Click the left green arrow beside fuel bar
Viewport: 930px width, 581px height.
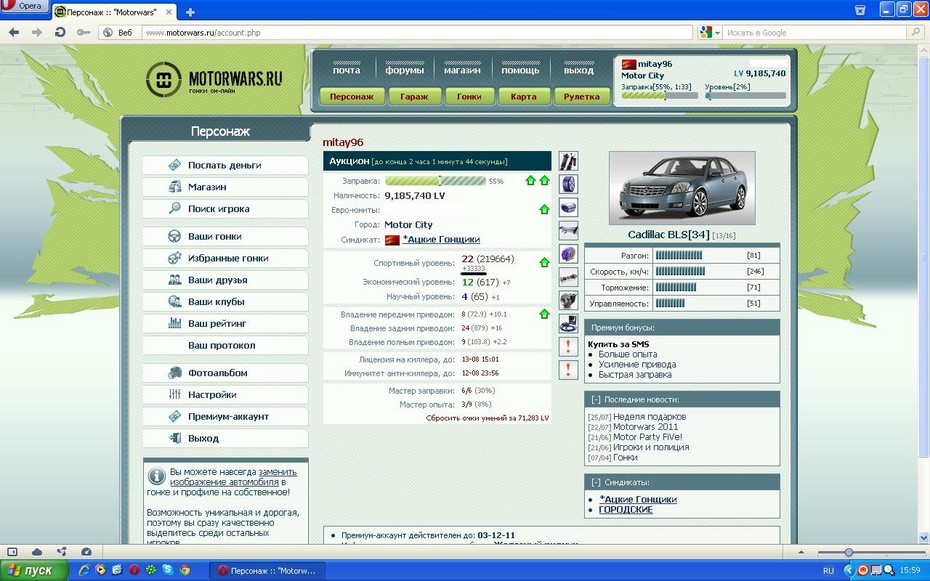tap(531, 180)
